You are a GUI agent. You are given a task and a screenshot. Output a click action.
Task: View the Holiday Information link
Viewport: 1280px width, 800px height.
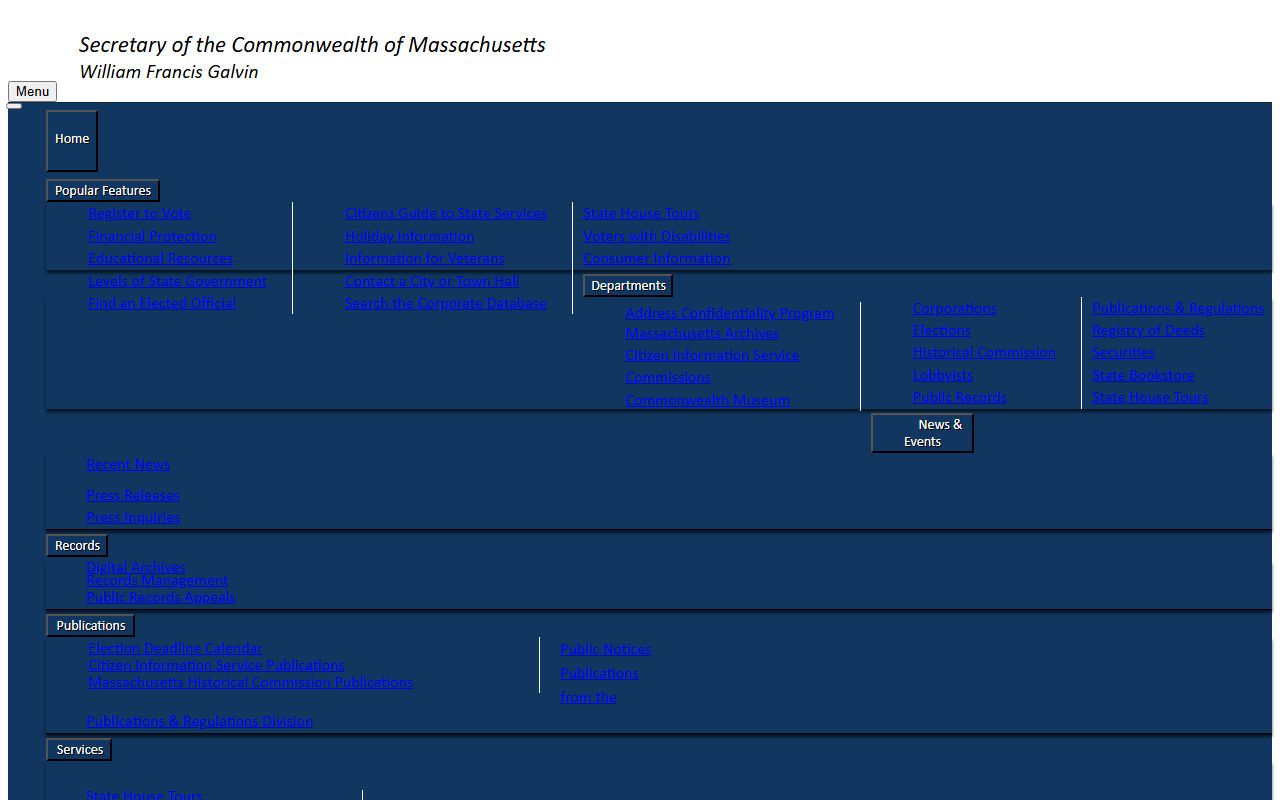pyautogui.click(x=409, y=236)
